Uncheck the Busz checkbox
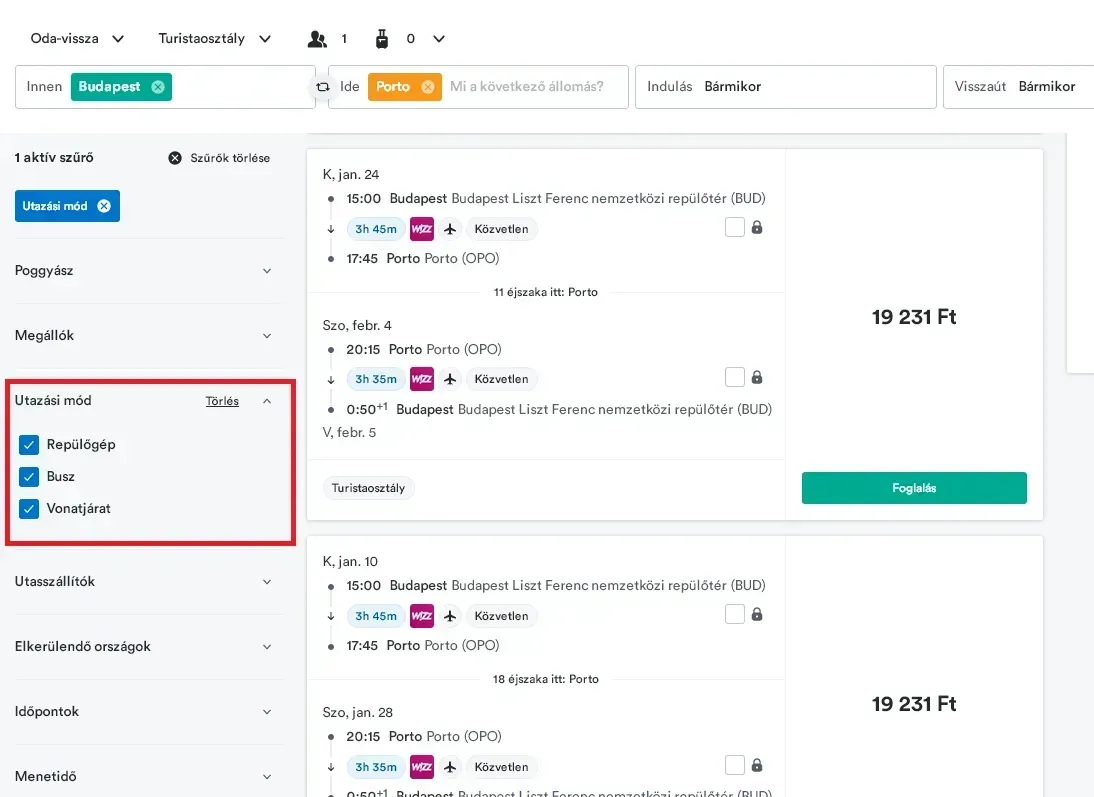 (29, 477)
